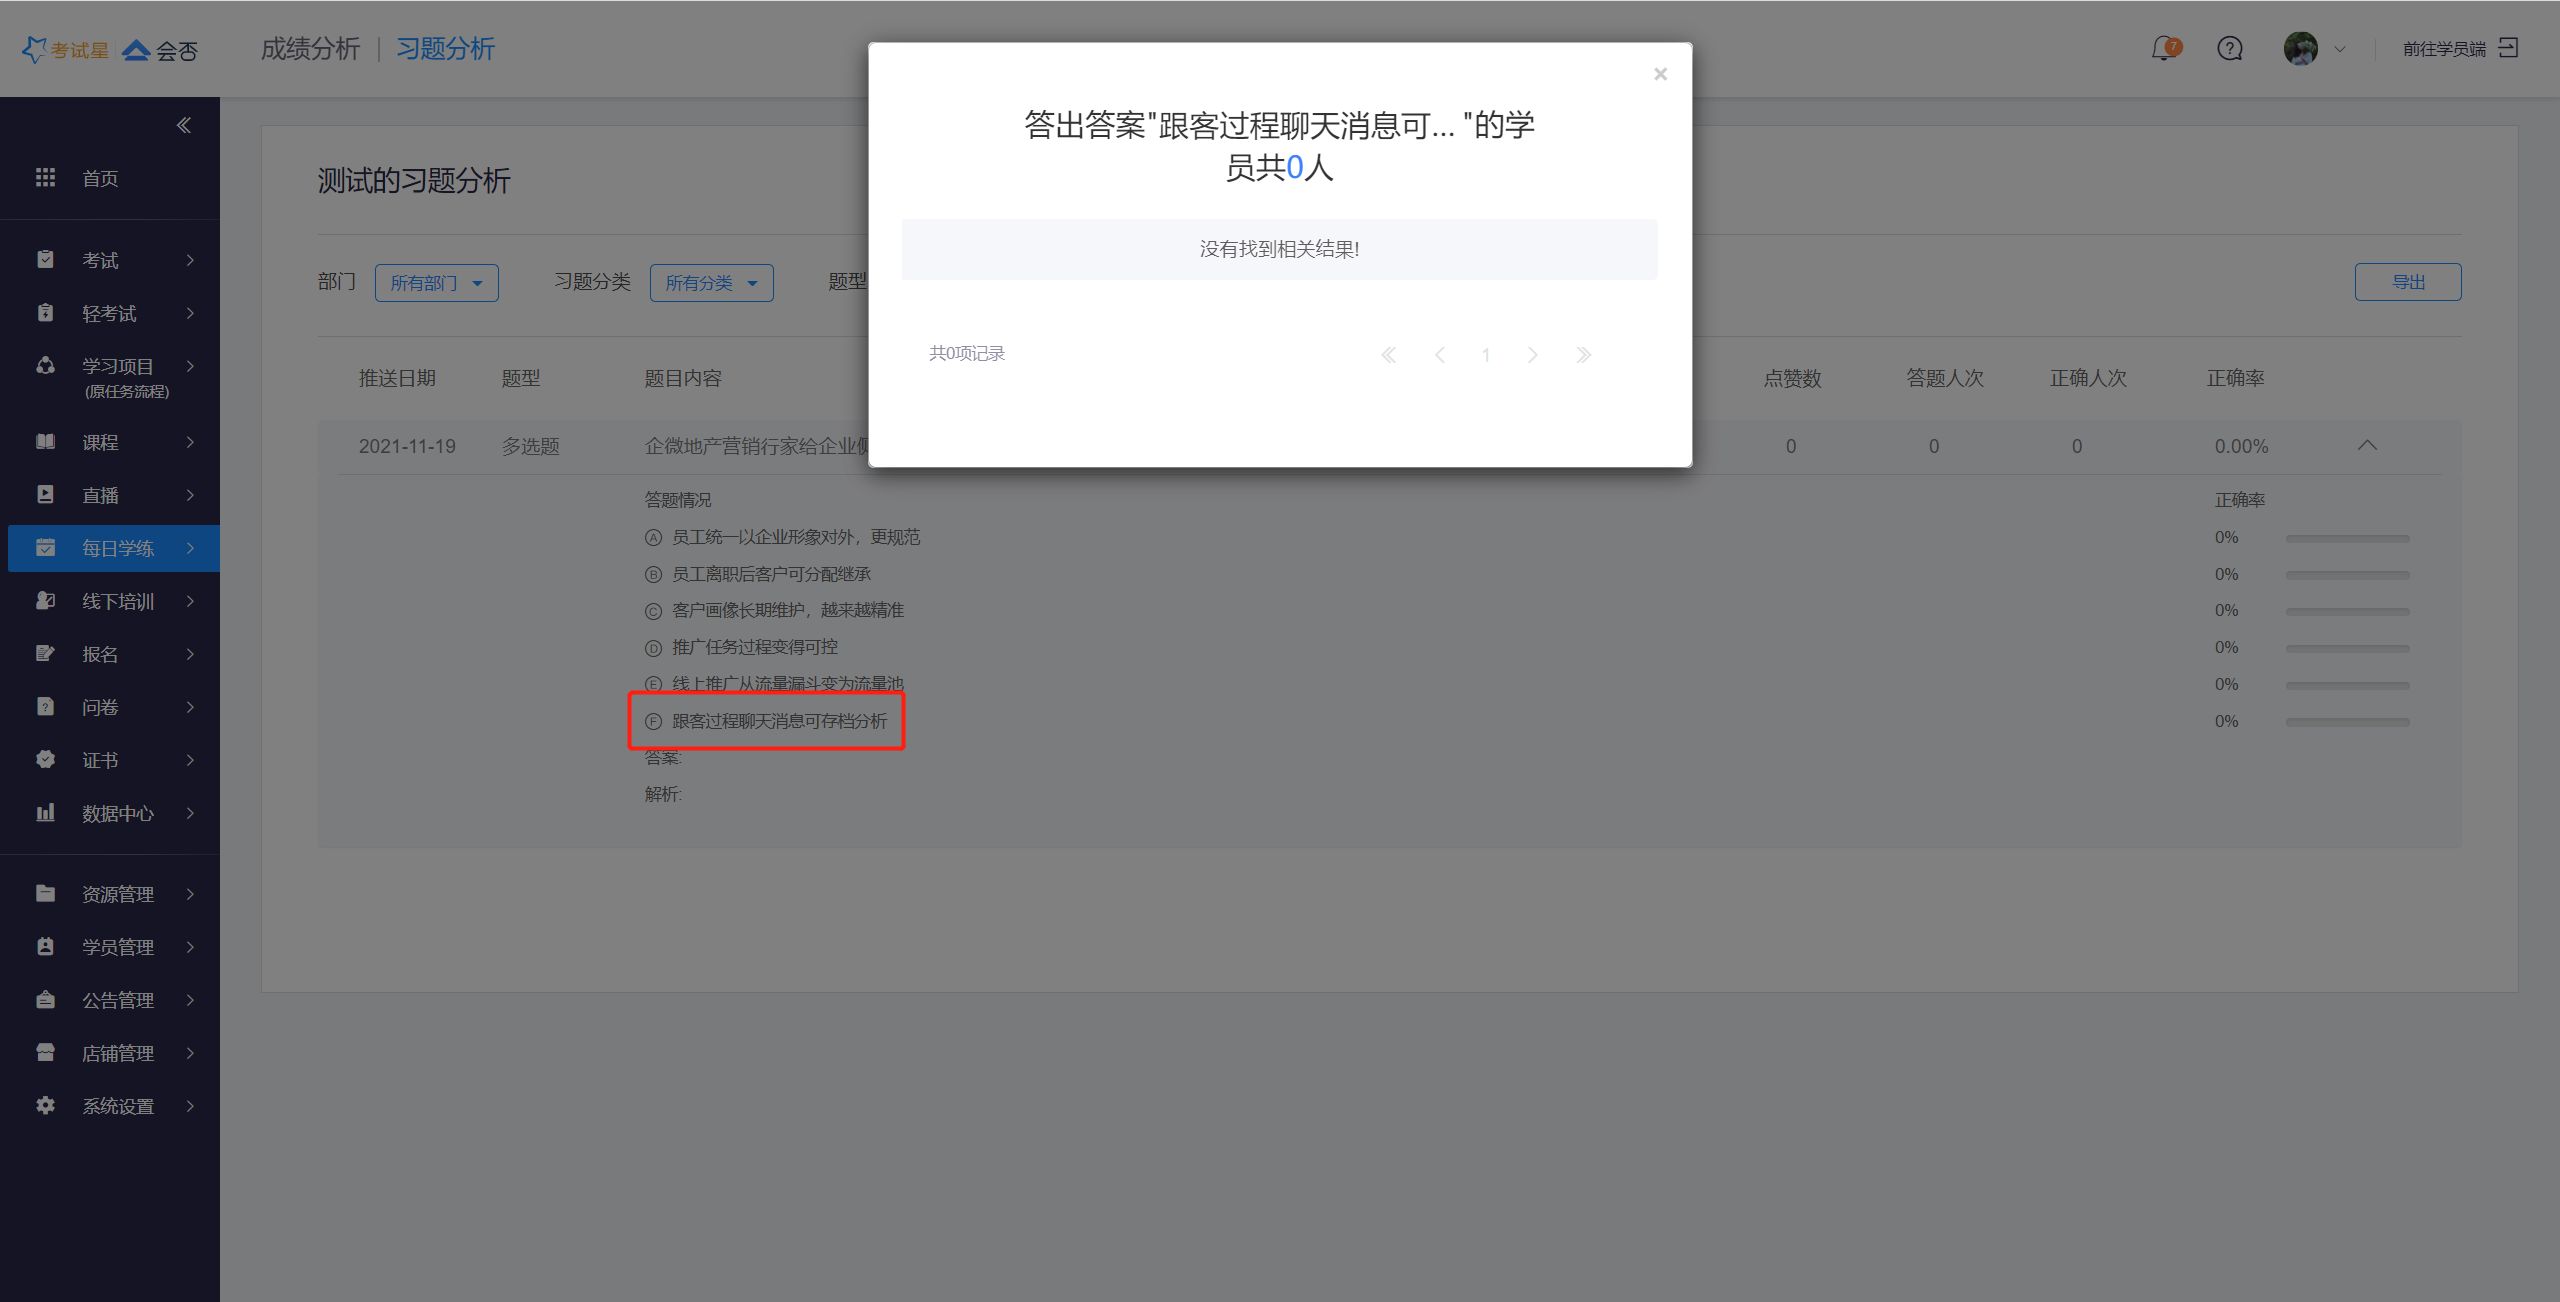Click the 首页 grid icon in sidebar

(x=45, y=178)
